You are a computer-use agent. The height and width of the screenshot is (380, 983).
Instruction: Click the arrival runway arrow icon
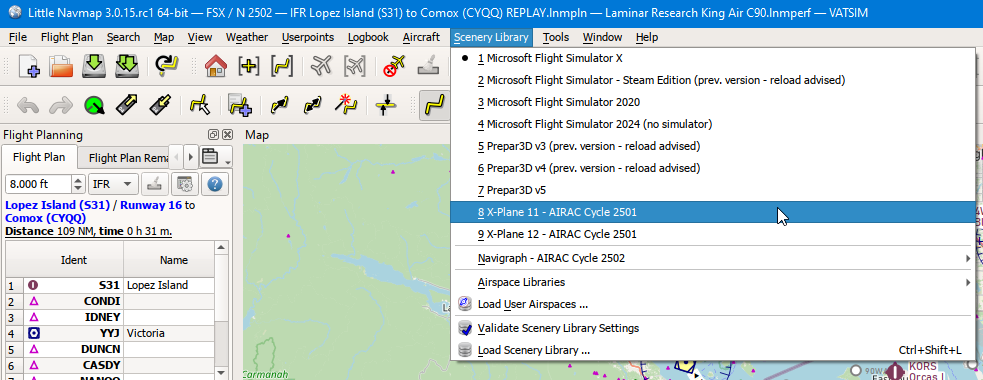(x=159, y=104)
